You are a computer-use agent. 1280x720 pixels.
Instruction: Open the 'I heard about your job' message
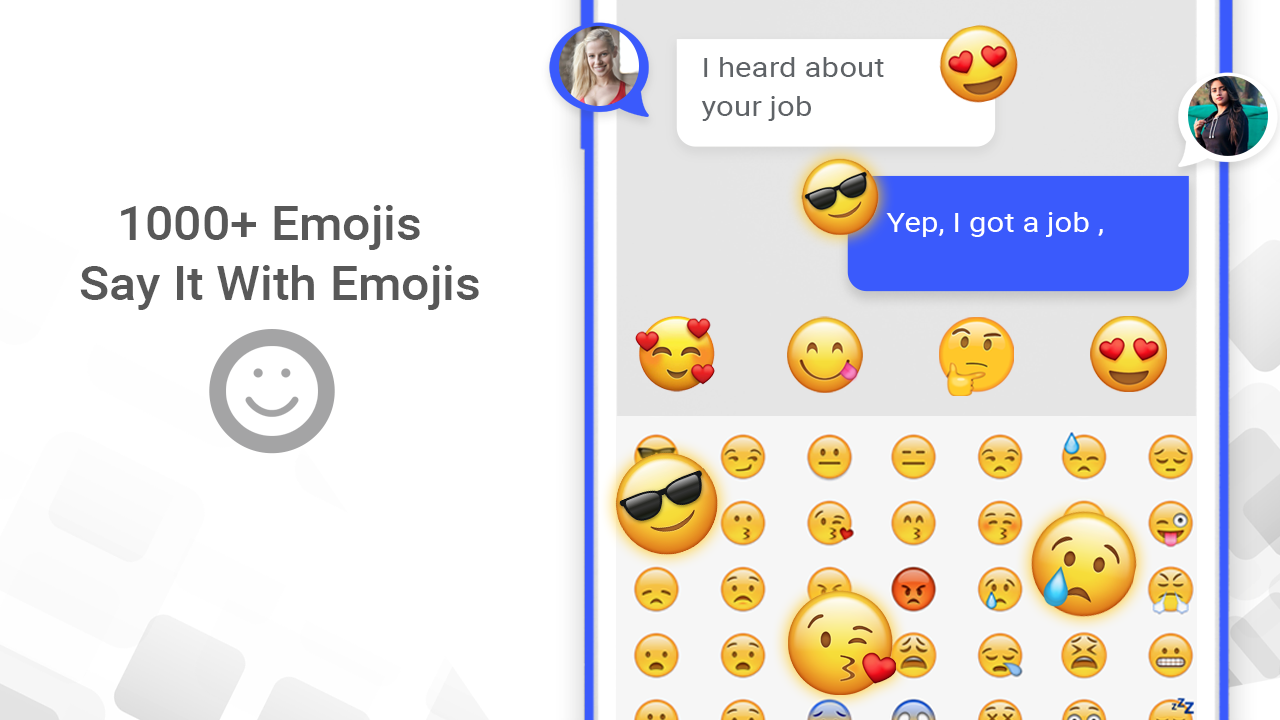(835, 93)
